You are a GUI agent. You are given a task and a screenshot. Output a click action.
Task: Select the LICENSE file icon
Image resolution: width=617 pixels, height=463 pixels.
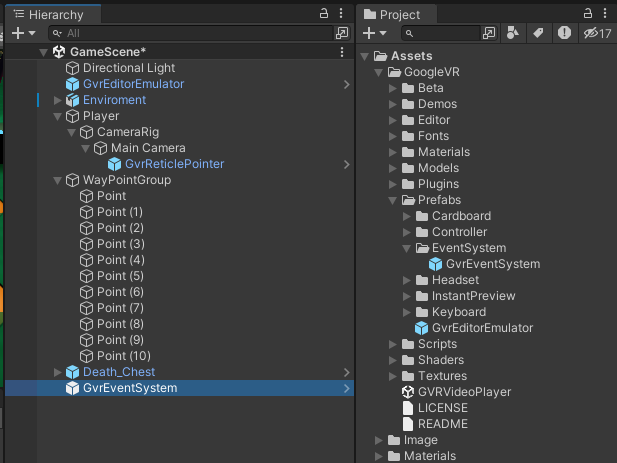[408, 408]
